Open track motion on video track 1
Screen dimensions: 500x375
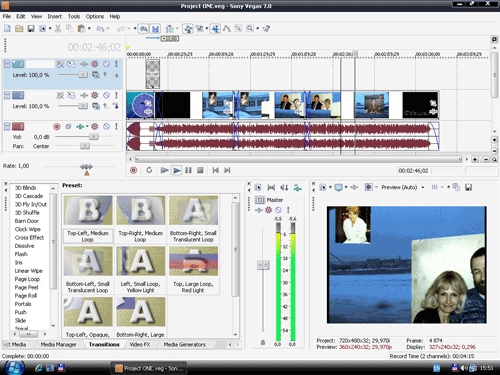[x=71, y=64]
